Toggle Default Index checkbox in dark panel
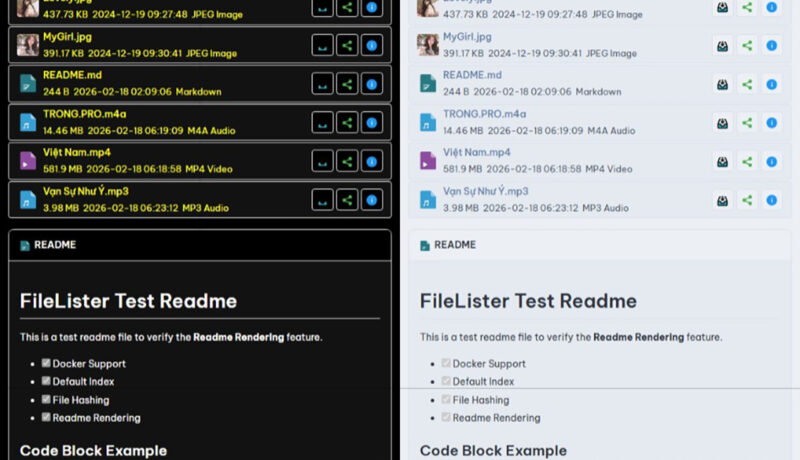800x460 pixels. click(46, 380)
